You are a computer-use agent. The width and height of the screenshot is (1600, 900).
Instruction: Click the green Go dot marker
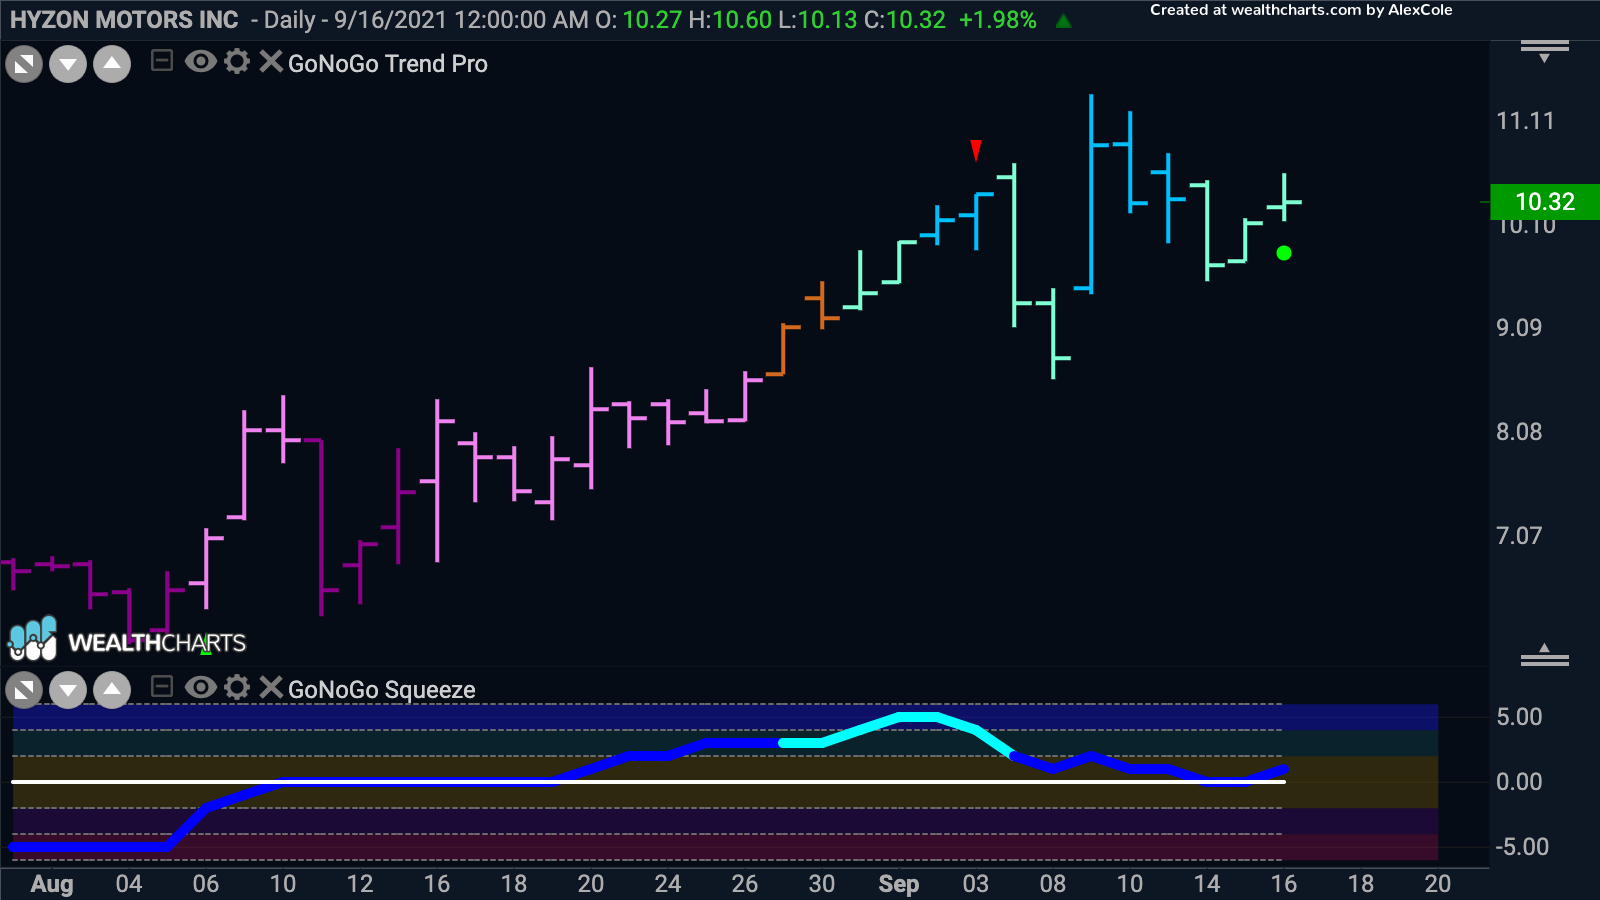click(1284, 254)
